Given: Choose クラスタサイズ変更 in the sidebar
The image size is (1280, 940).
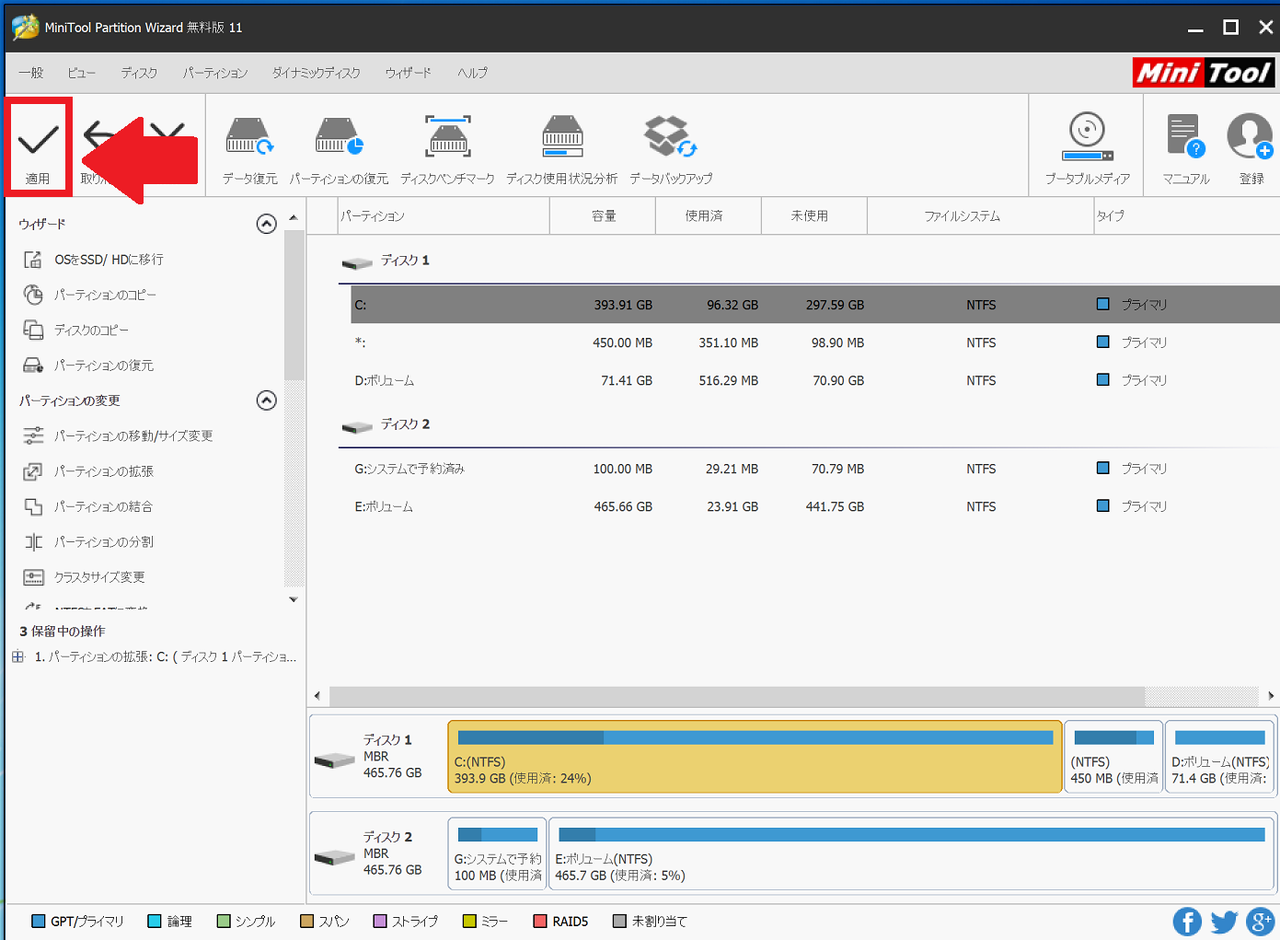Looking at the screenshot, I should pos(84,577).
